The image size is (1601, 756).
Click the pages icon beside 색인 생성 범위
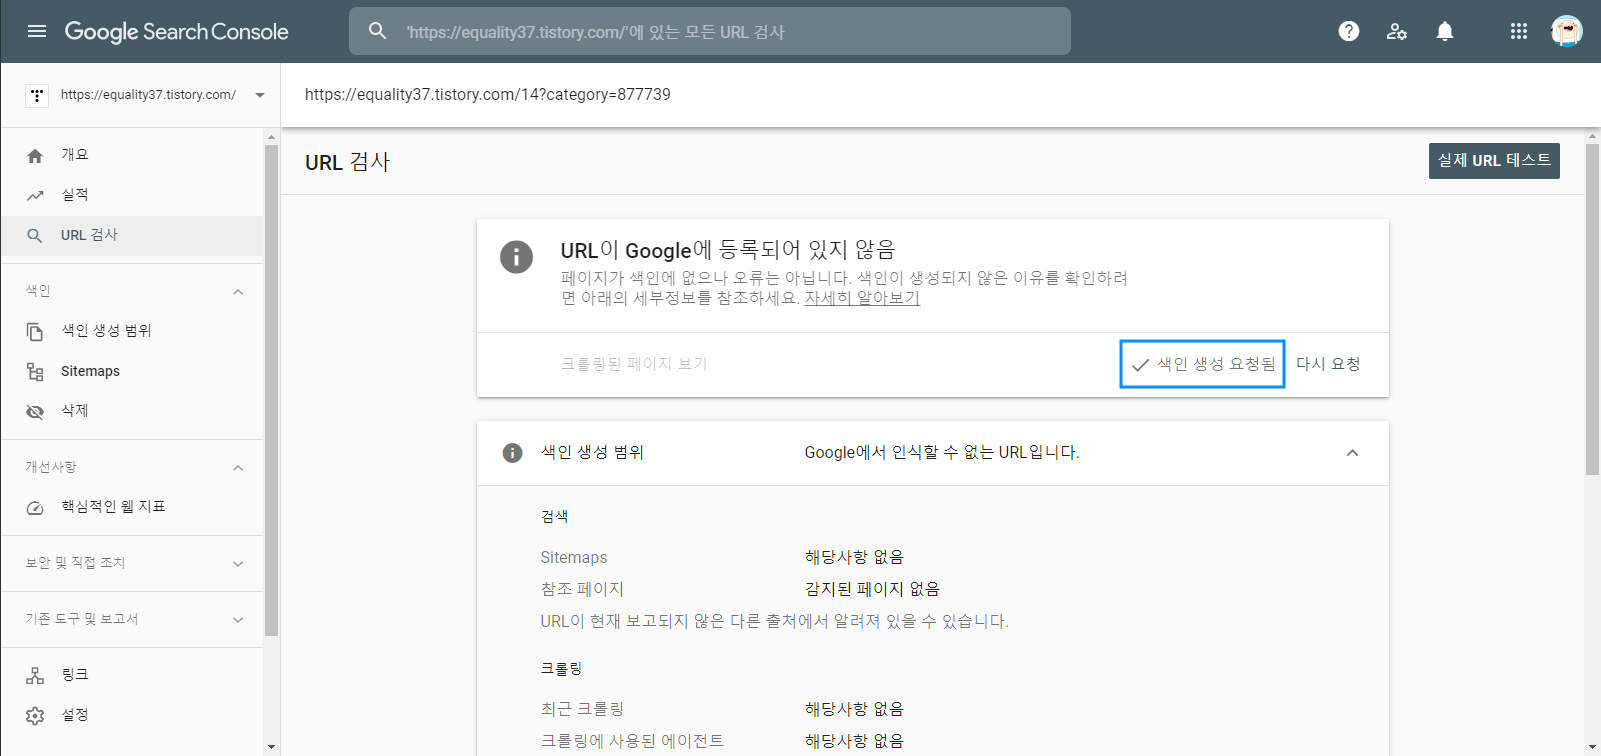(x=35, y=331)
